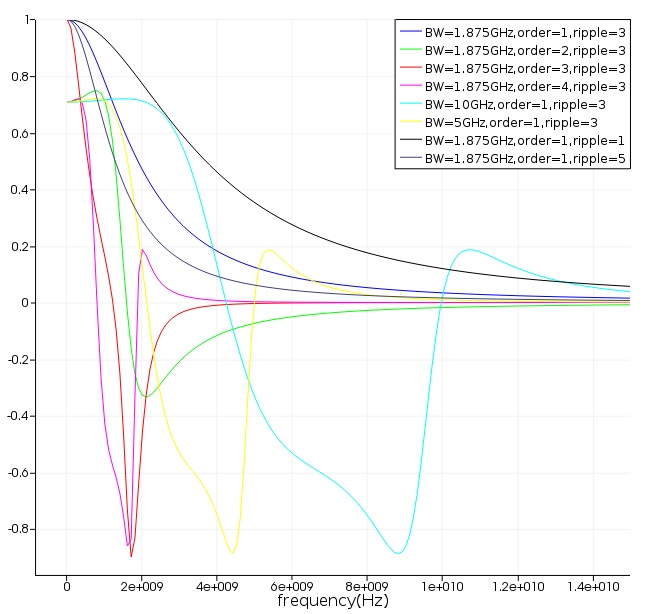
Task: Click the green line sample in the legend
Action: pyautogui.click(x=410, y=51)
